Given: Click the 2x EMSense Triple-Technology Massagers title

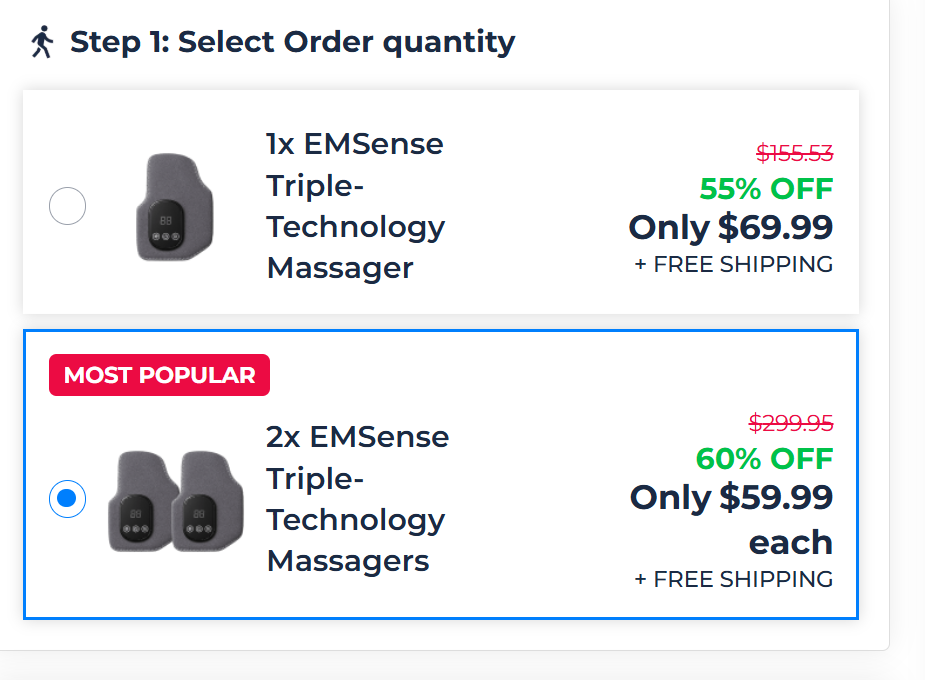Looking at the screenshot, I should (x=357, y=498).
